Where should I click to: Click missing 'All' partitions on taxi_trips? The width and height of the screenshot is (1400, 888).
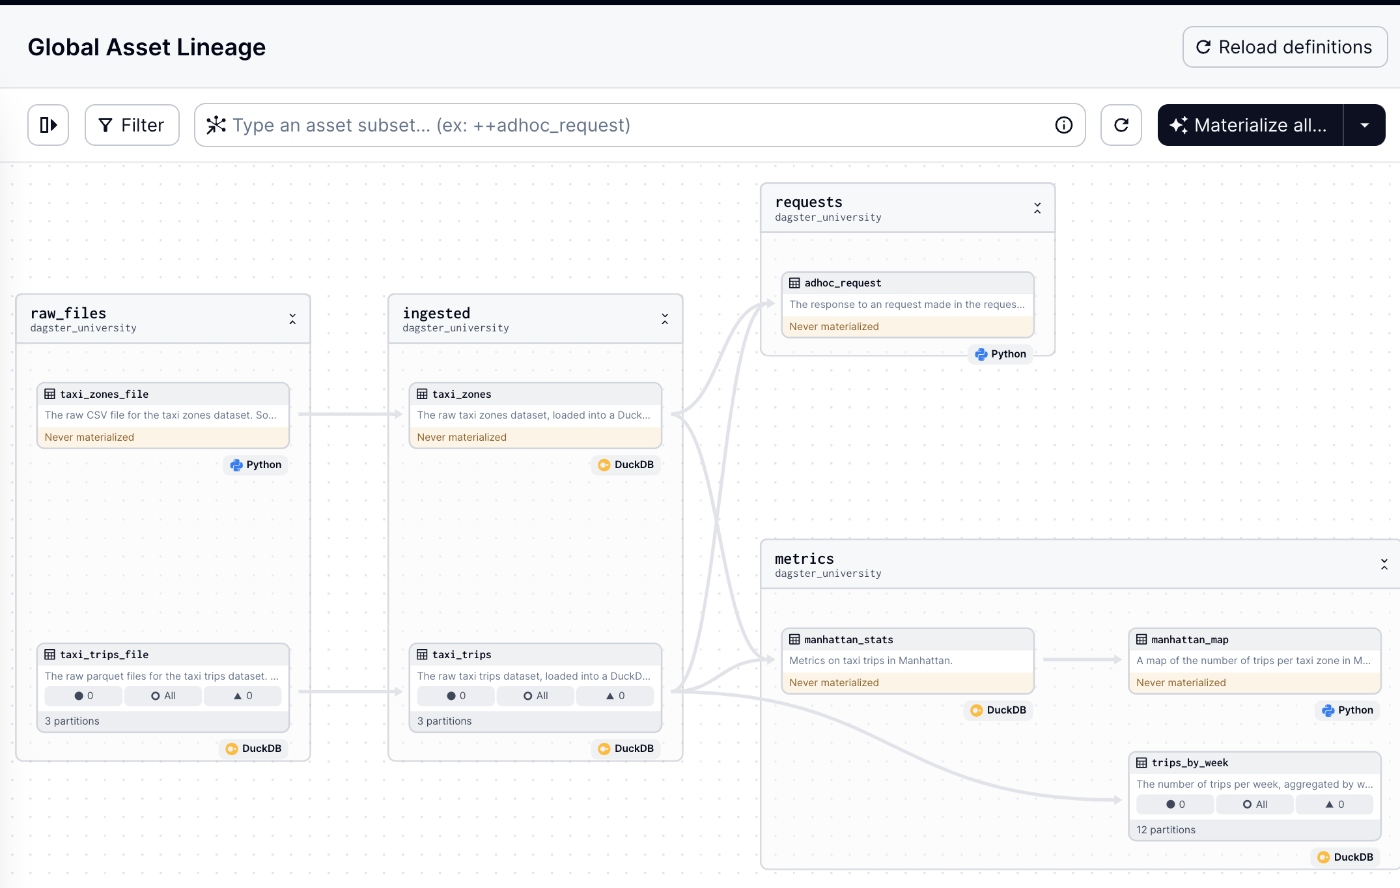pyautogui.click(x=535, y=696)
